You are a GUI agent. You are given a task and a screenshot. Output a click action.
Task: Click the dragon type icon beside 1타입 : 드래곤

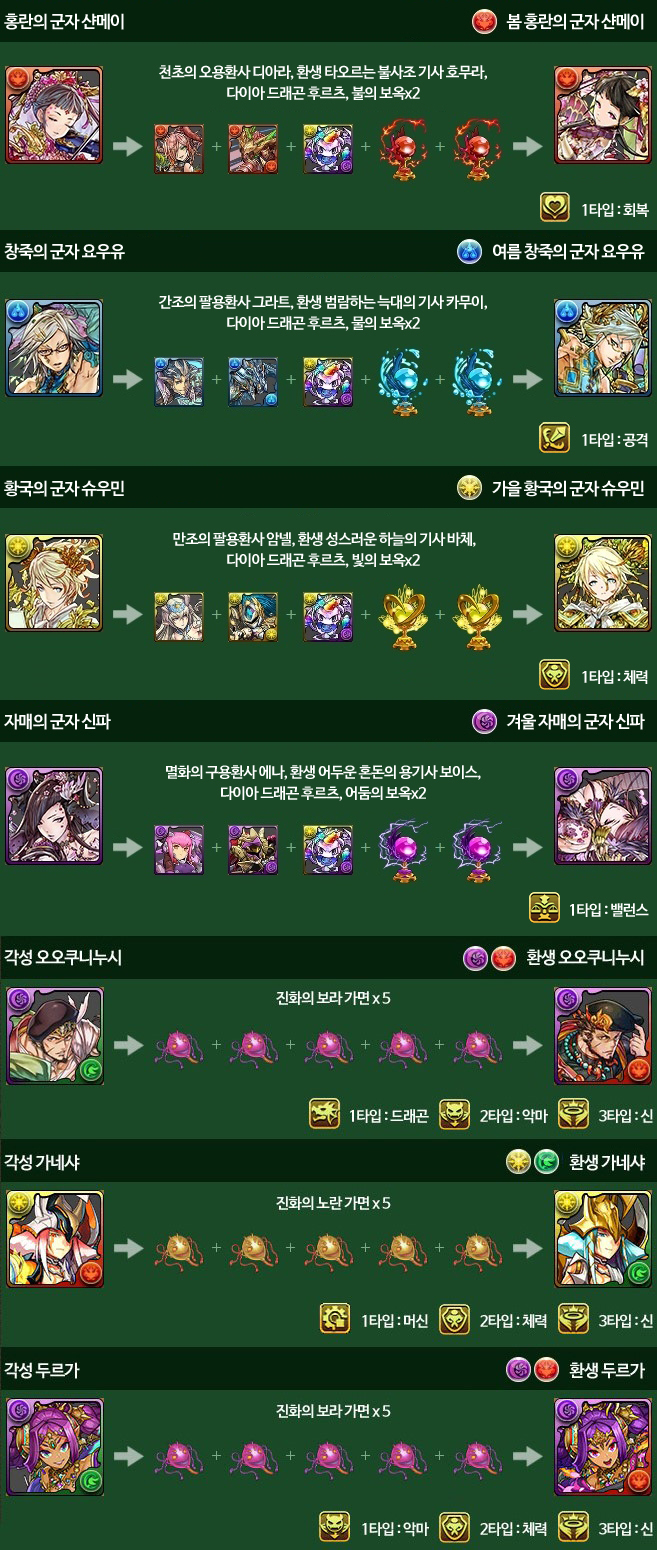point(325,1115)
